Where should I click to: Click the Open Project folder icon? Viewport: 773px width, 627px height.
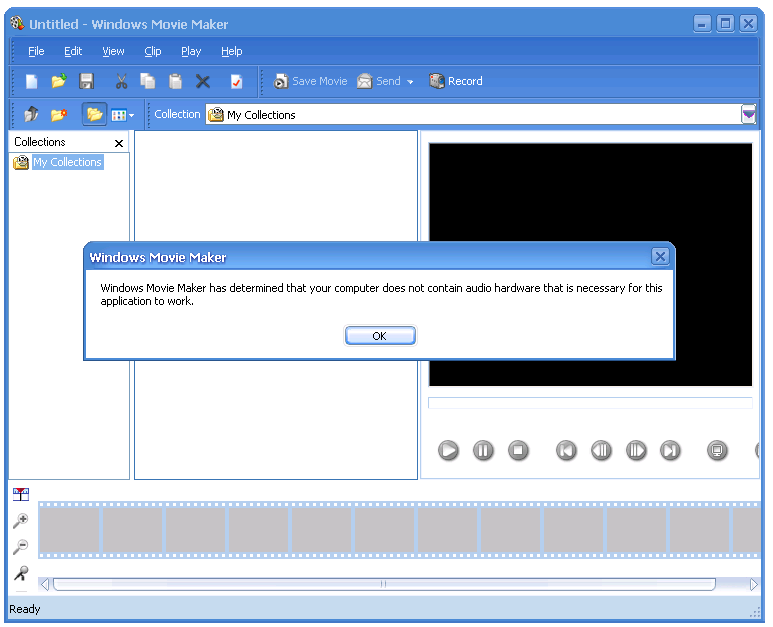click(59, 81)
